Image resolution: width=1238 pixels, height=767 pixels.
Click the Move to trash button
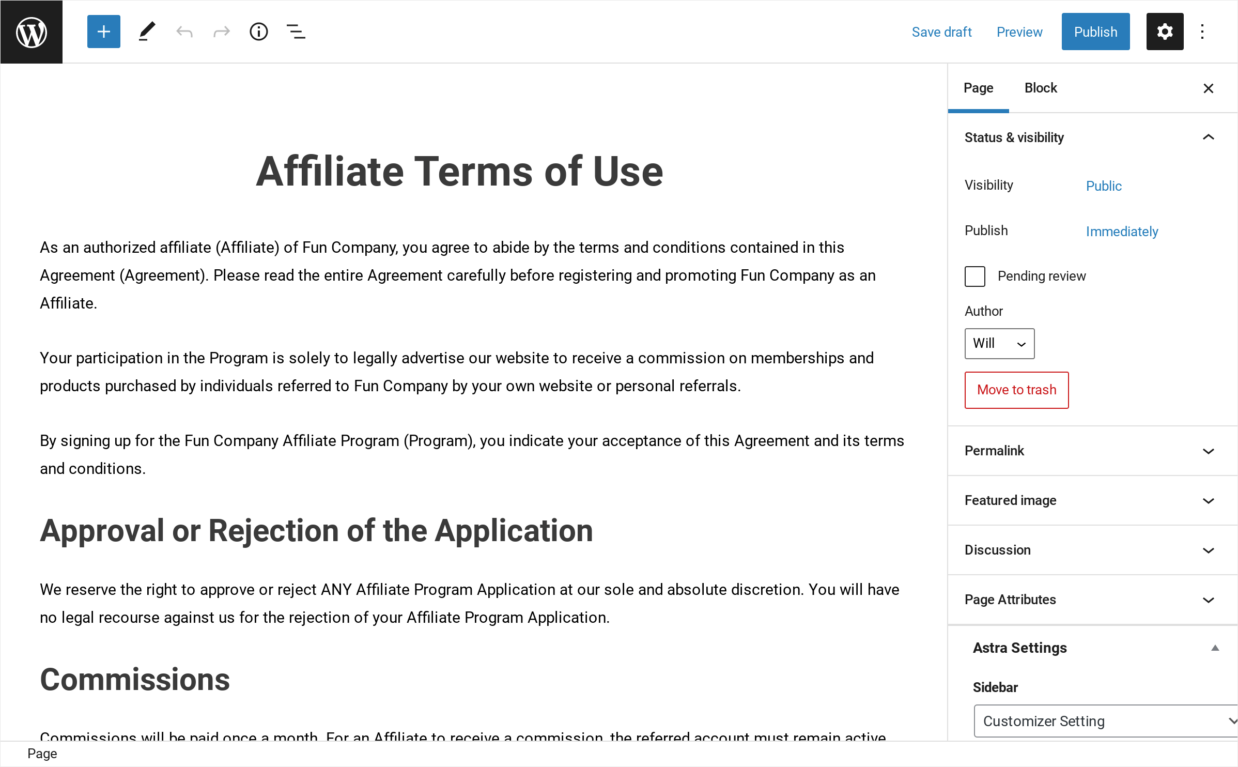tap(1016, 390)
